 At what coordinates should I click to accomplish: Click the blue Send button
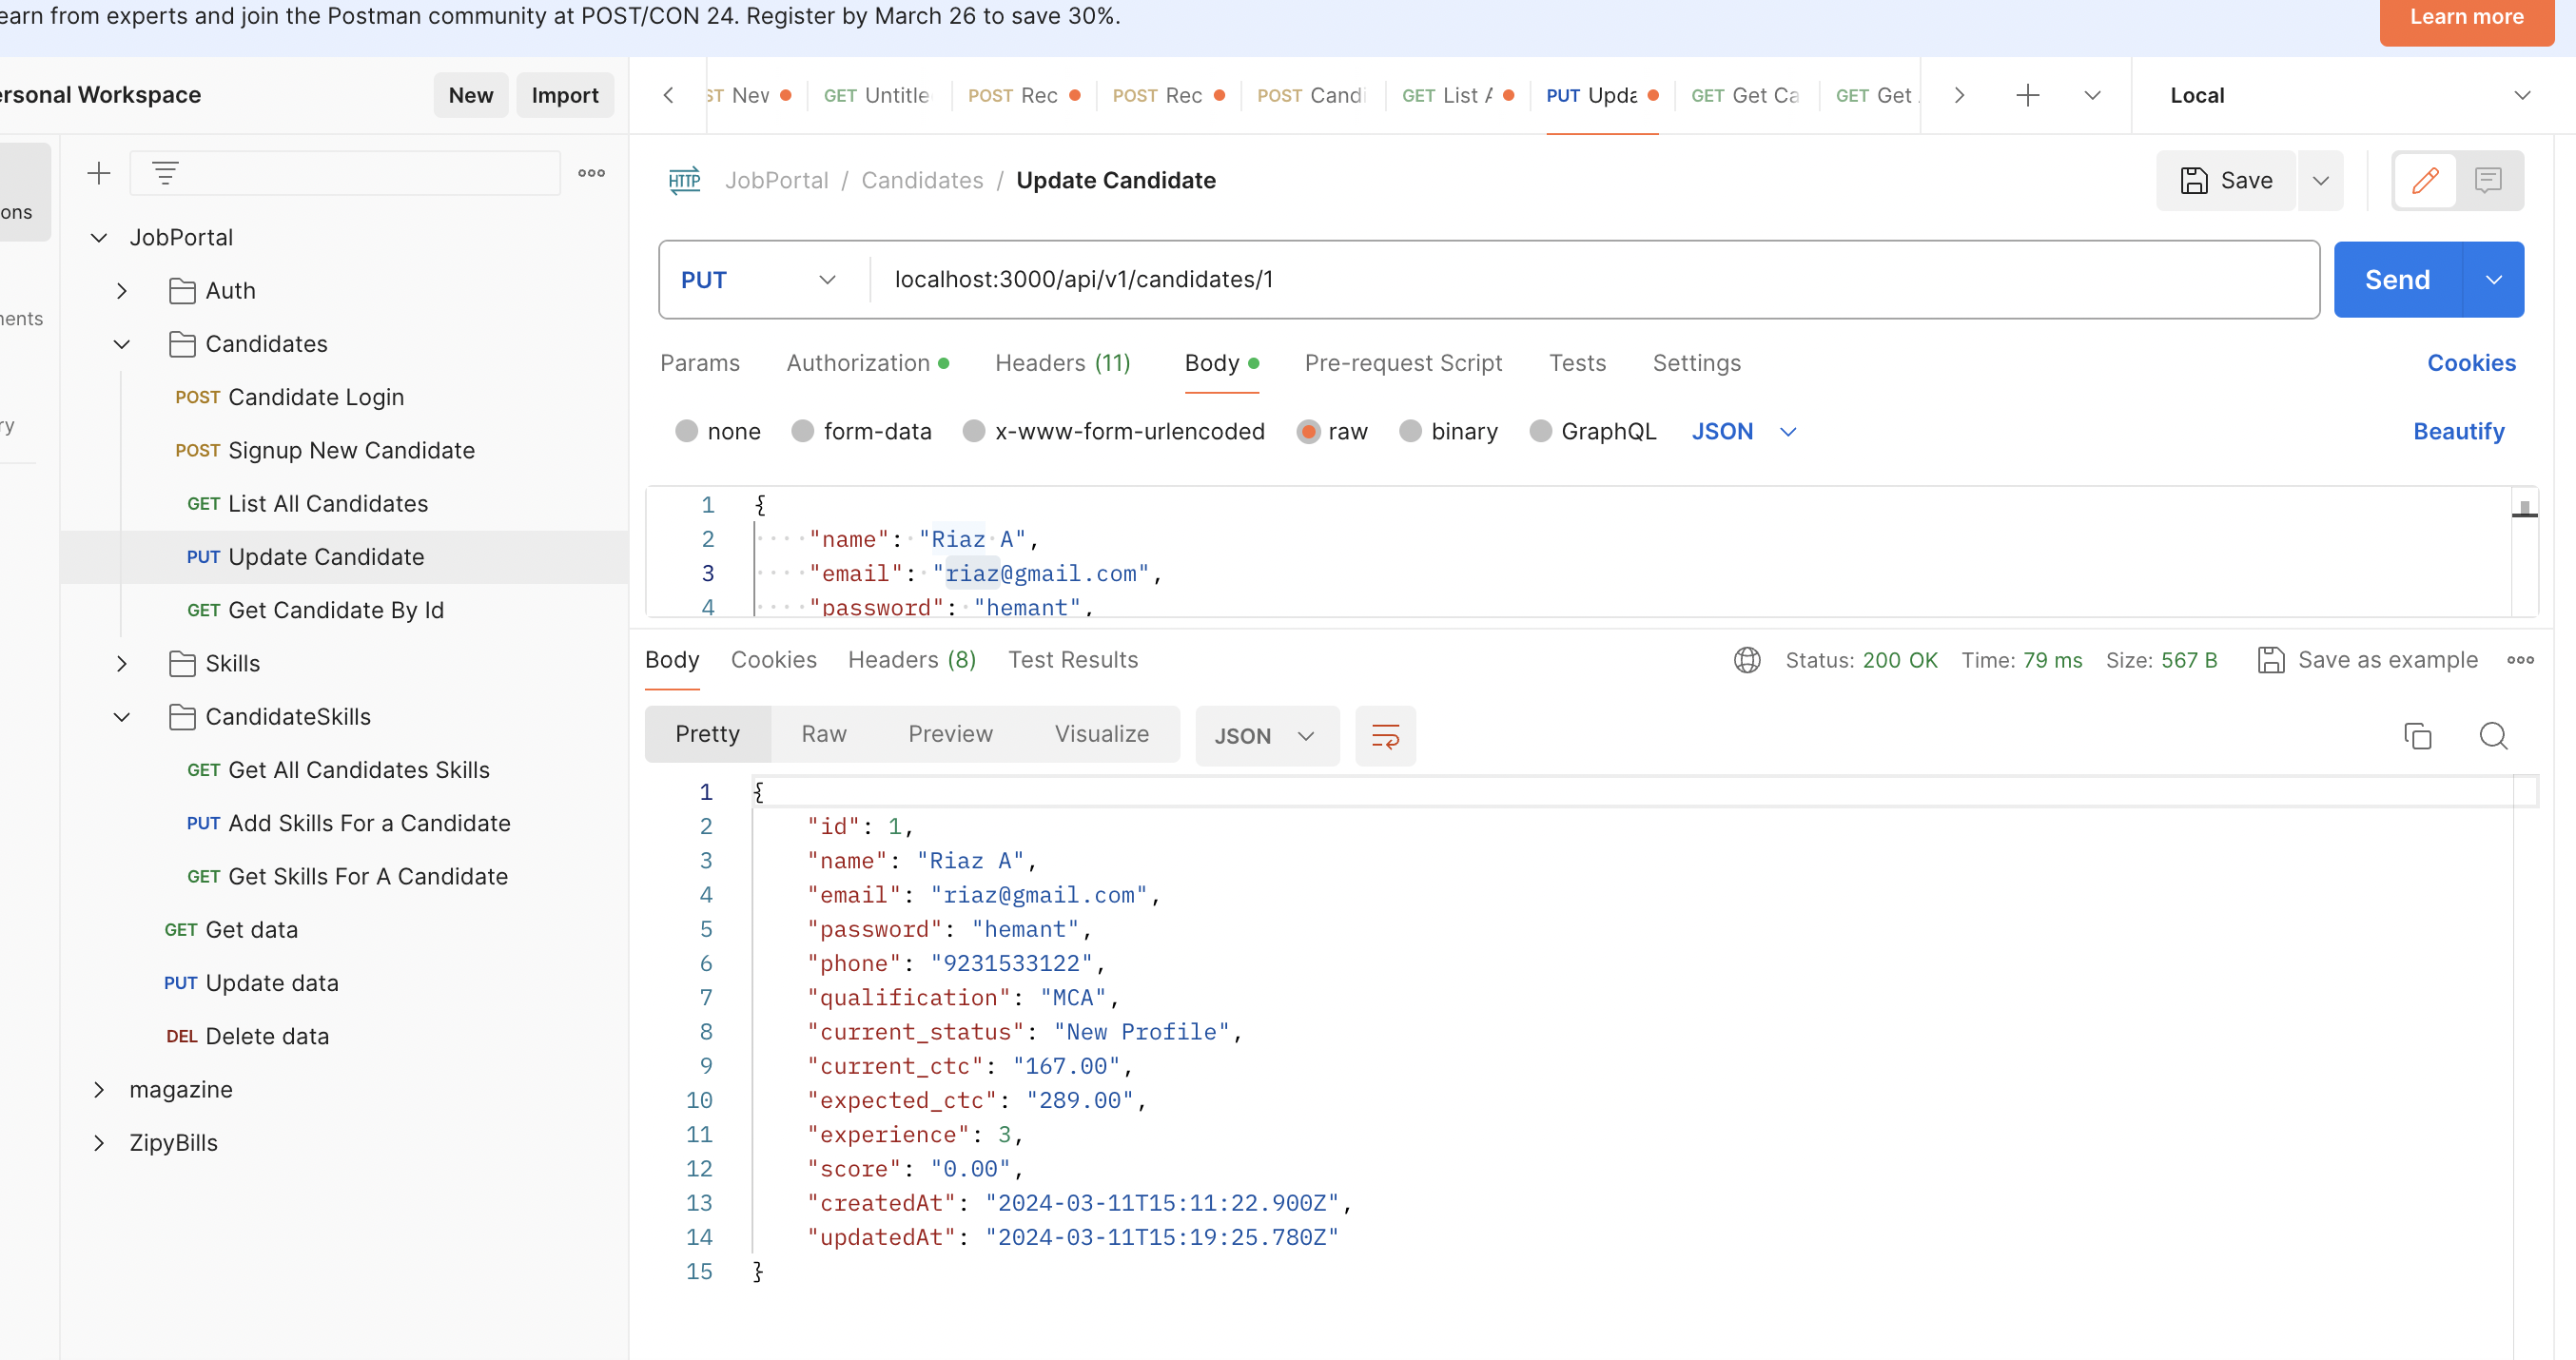(2396, 280)
